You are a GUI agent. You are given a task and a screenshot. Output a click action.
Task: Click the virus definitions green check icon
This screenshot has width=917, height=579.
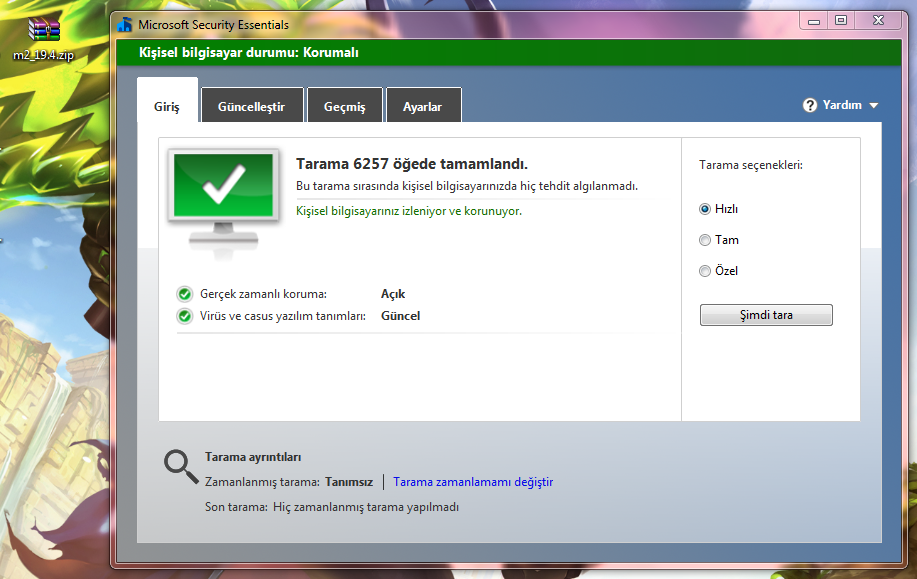(x=185, y=316)
